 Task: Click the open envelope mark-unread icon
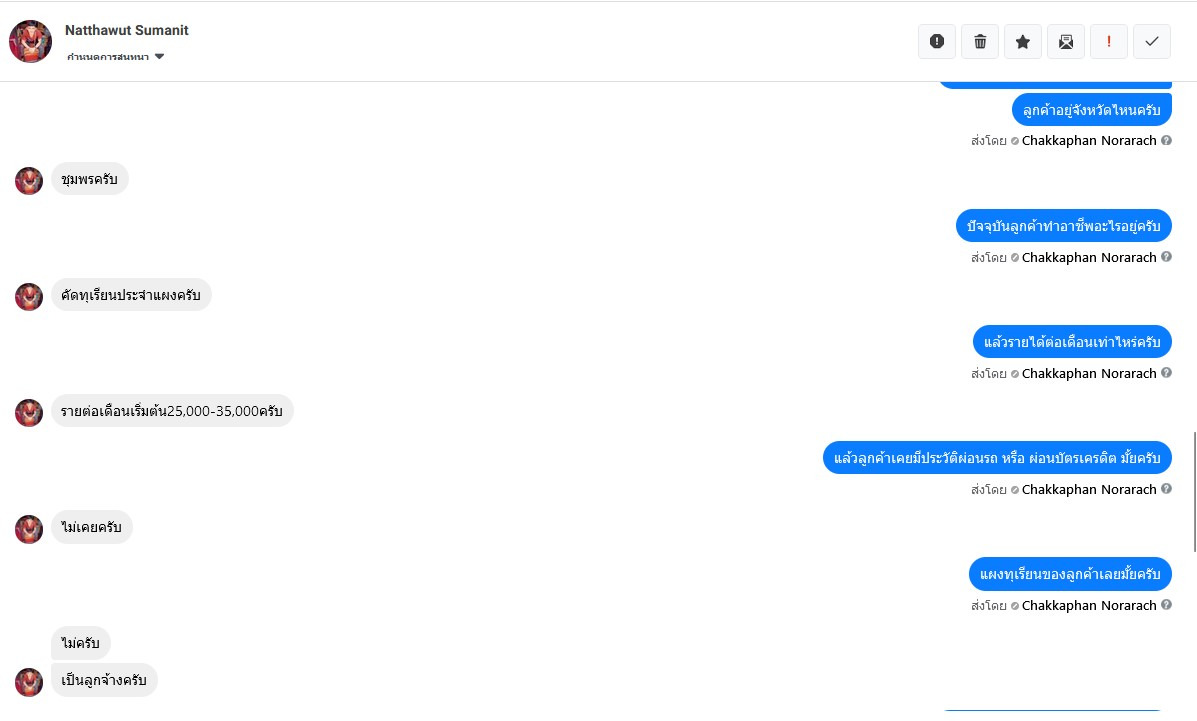1066,41
